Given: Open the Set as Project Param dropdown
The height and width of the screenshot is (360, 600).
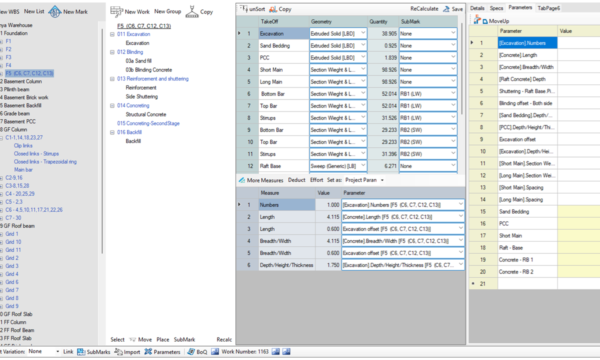Looking at the screenshot, I should point(382,180).
